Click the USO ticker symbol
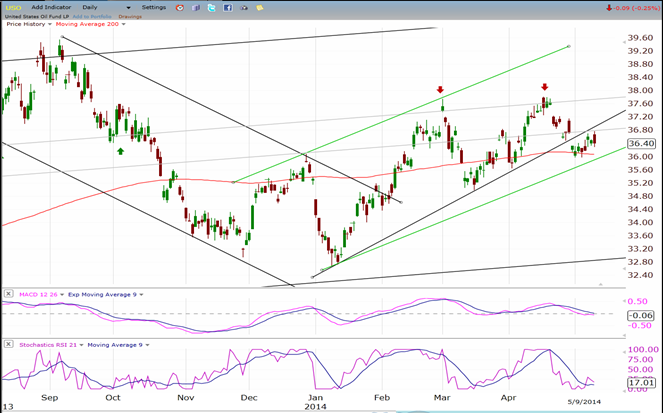Image resolution: width=663 pixels, height=413 pixels. (x=13, y=8)
